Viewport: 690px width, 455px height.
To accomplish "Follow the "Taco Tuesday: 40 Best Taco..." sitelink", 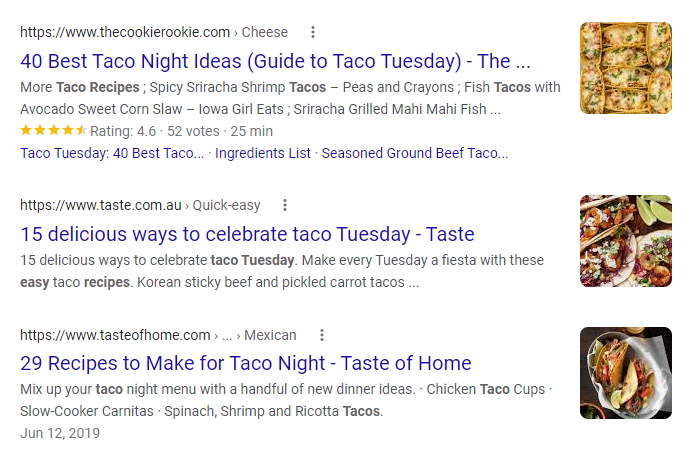I will pyautogui.click(x=113, y=153).
